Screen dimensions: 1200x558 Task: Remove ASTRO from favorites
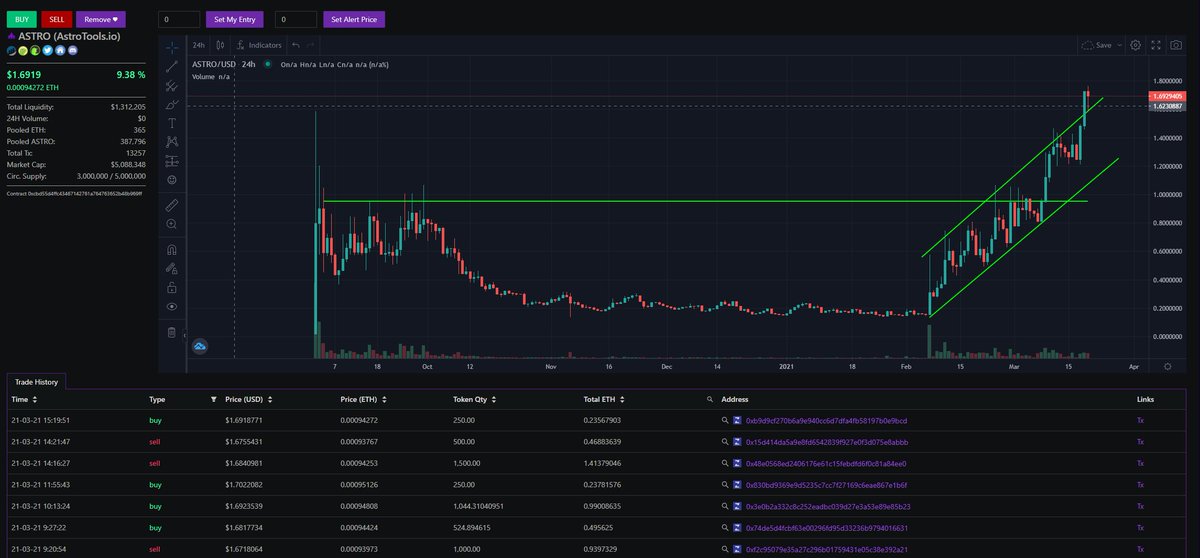[100, 19]
